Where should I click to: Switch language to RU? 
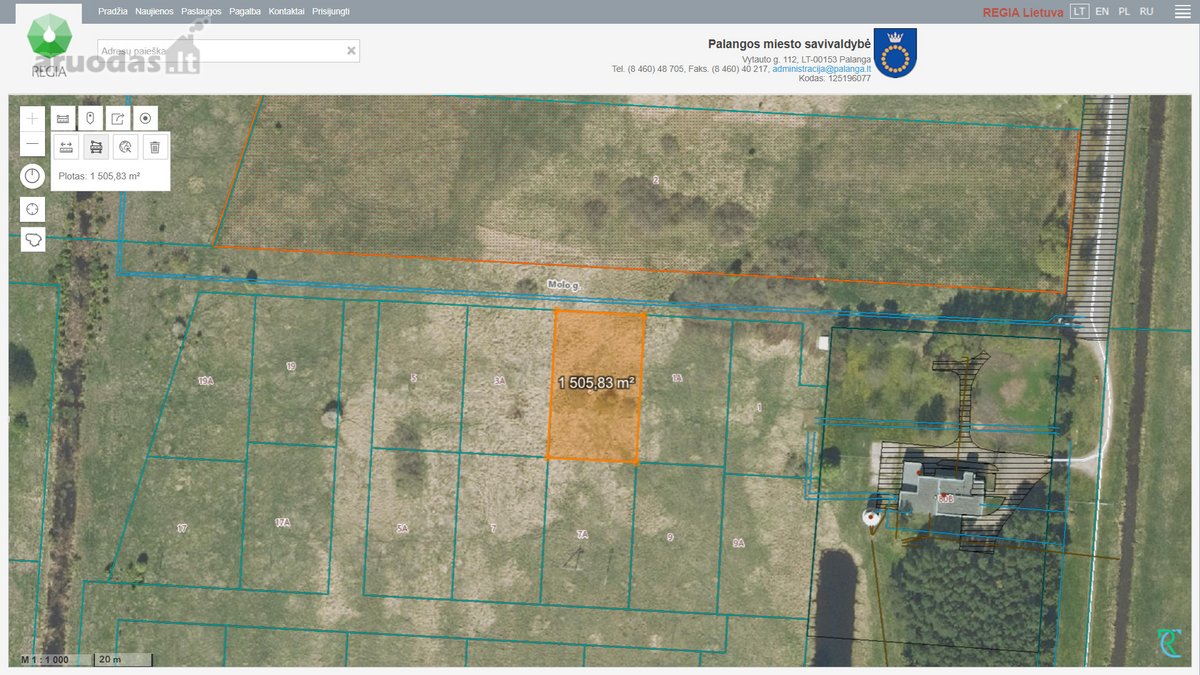pos(1146,11)
